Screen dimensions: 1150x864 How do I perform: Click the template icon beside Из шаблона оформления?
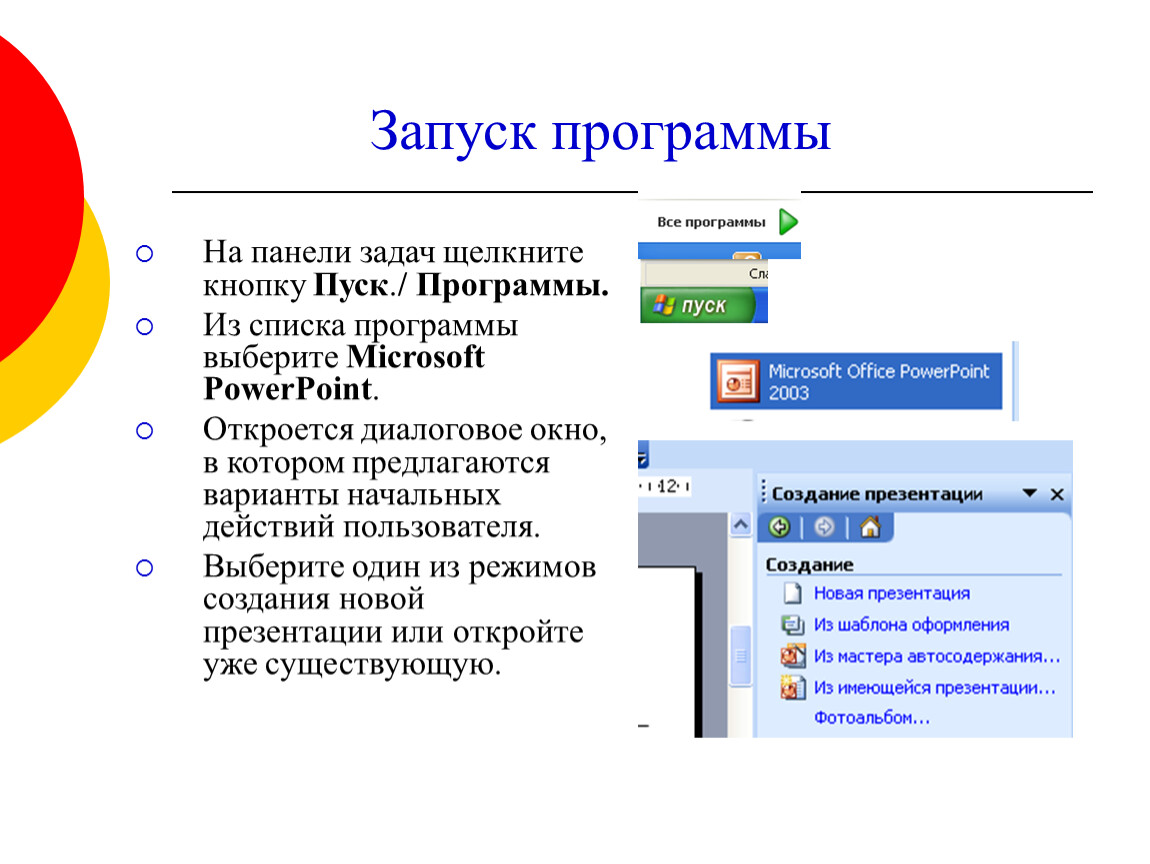[x=792, y=624]
